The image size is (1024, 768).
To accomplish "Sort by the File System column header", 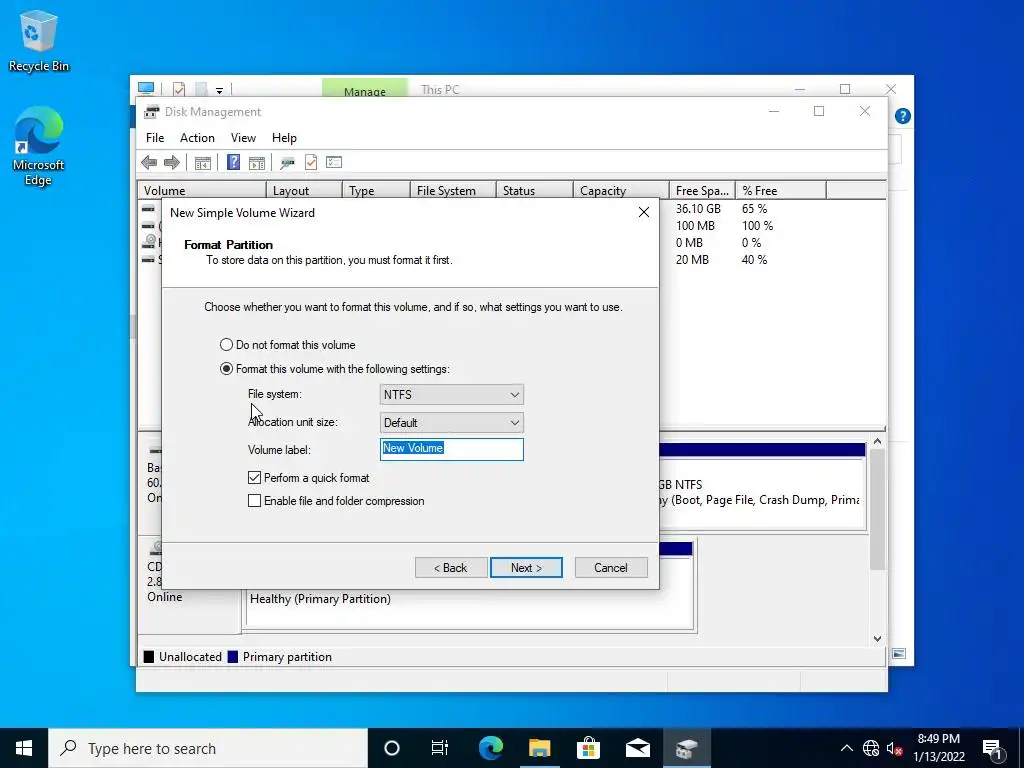I will pyautogui.click(x=453, y=191).
